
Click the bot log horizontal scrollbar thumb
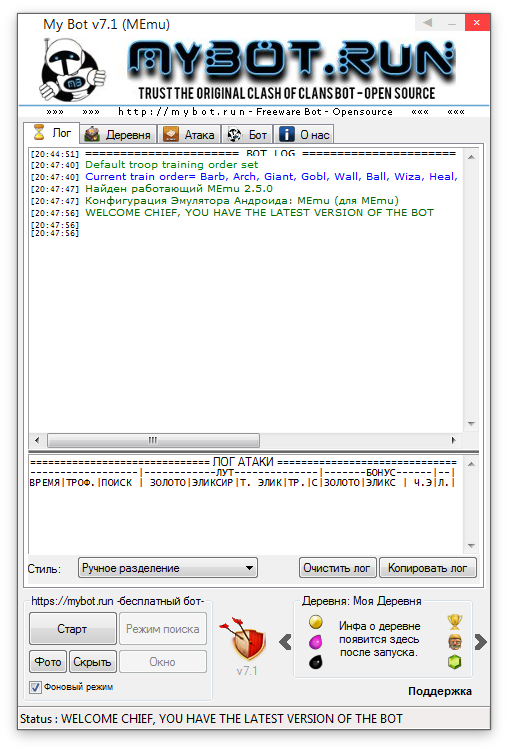(x=153, y=440)
